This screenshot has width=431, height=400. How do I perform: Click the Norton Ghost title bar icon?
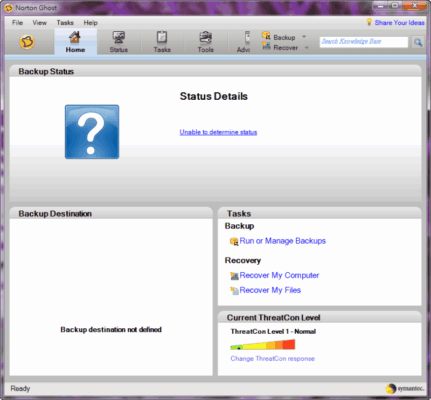[9, 8]
